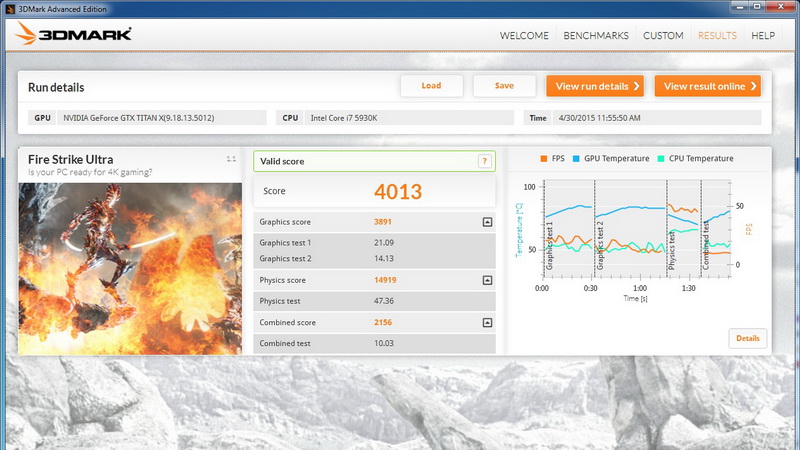Screen dimensions: 800x450
Task: Switch to the Benchmarks tab
Action: 596,36
